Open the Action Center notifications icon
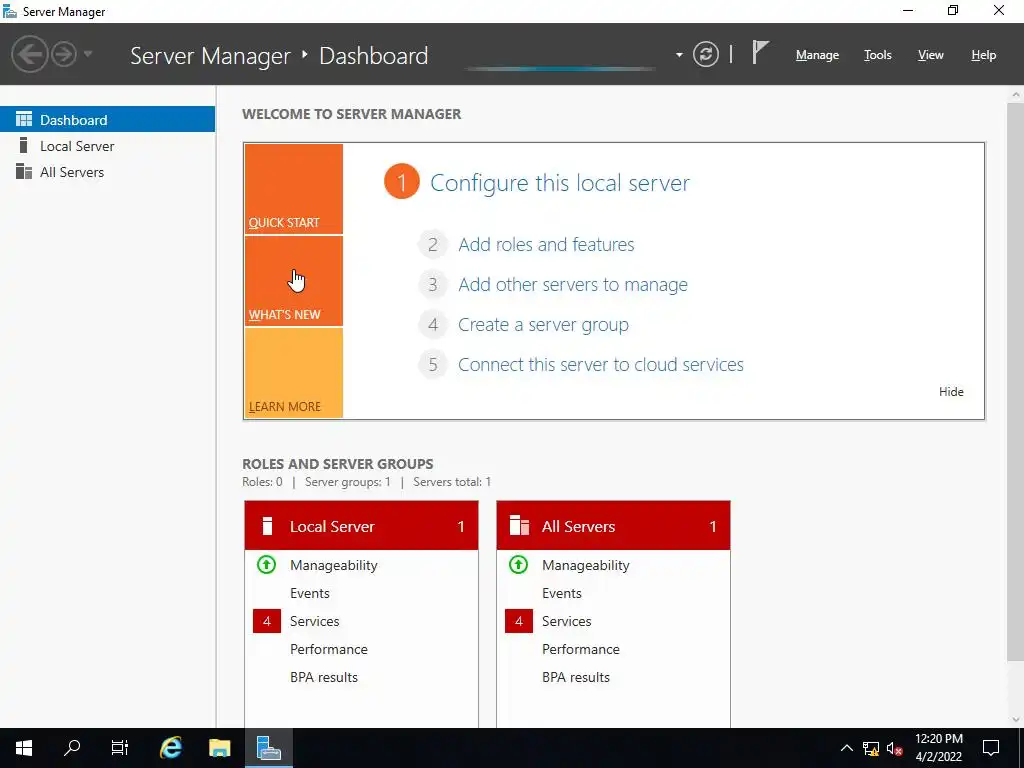Image resolution: width=1024 pixels, height=768 pixels. coord(991,748)
